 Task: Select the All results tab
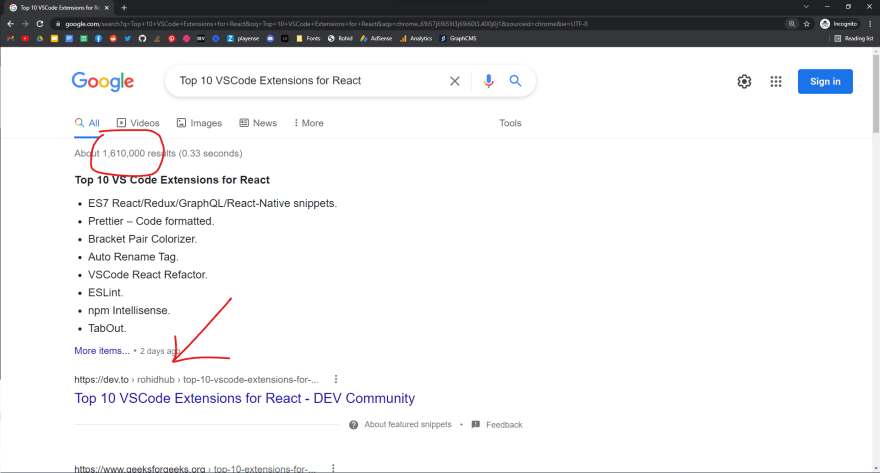pyautogui.click(x=87, y=123)
